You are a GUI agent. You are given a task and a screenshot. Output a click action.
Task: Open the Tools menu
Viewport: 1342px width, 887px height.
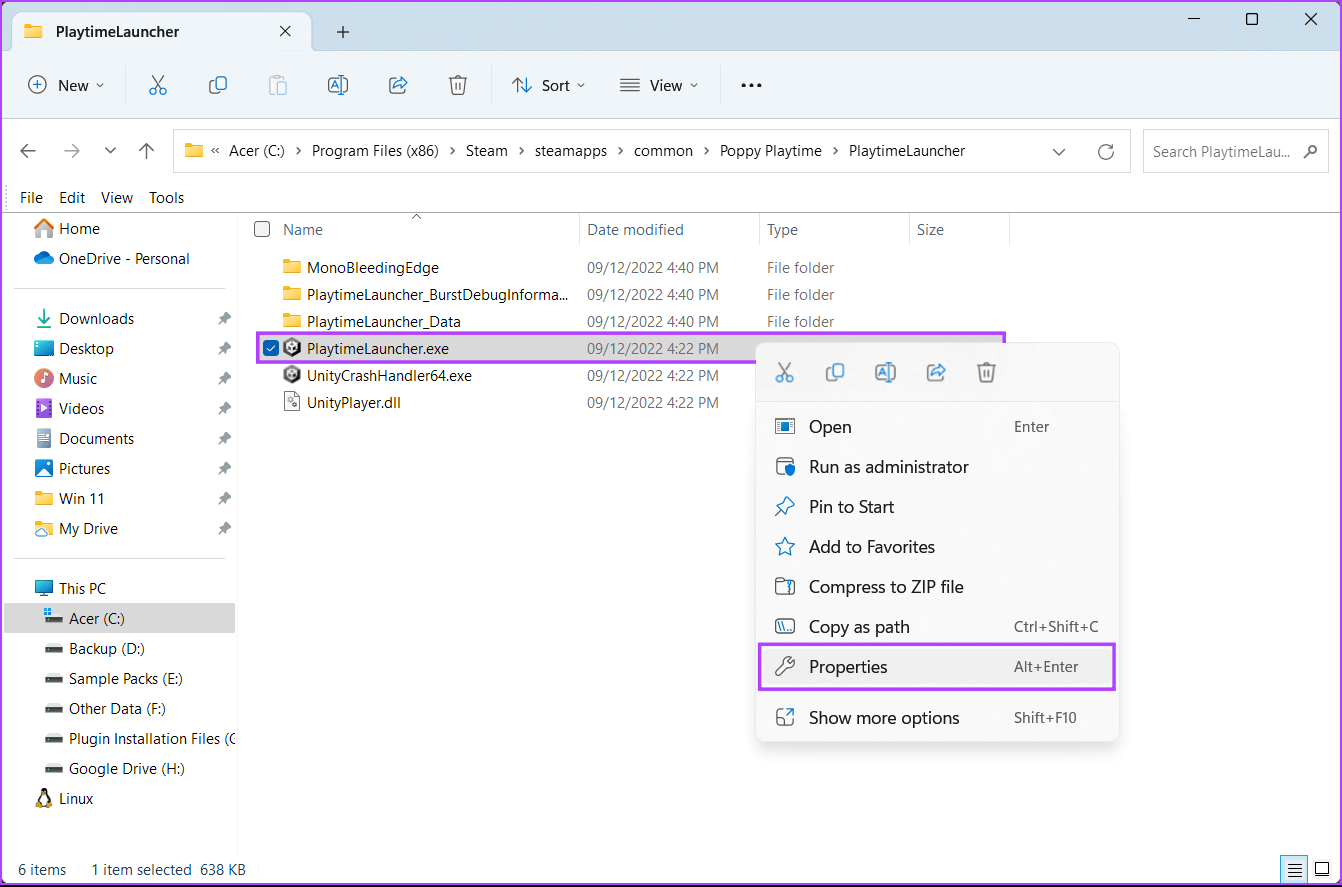tap(167, 197)
